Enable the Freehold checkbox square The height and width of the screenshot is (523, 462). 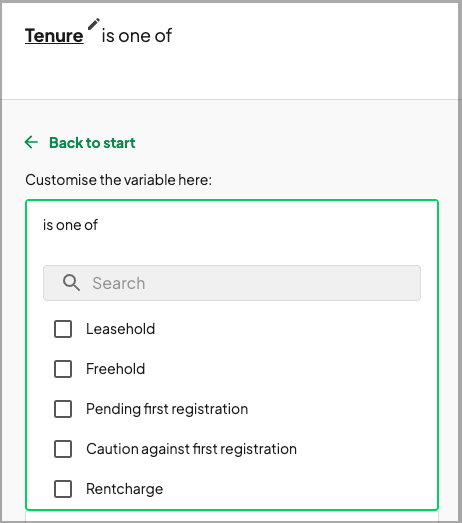coord(63,369)
